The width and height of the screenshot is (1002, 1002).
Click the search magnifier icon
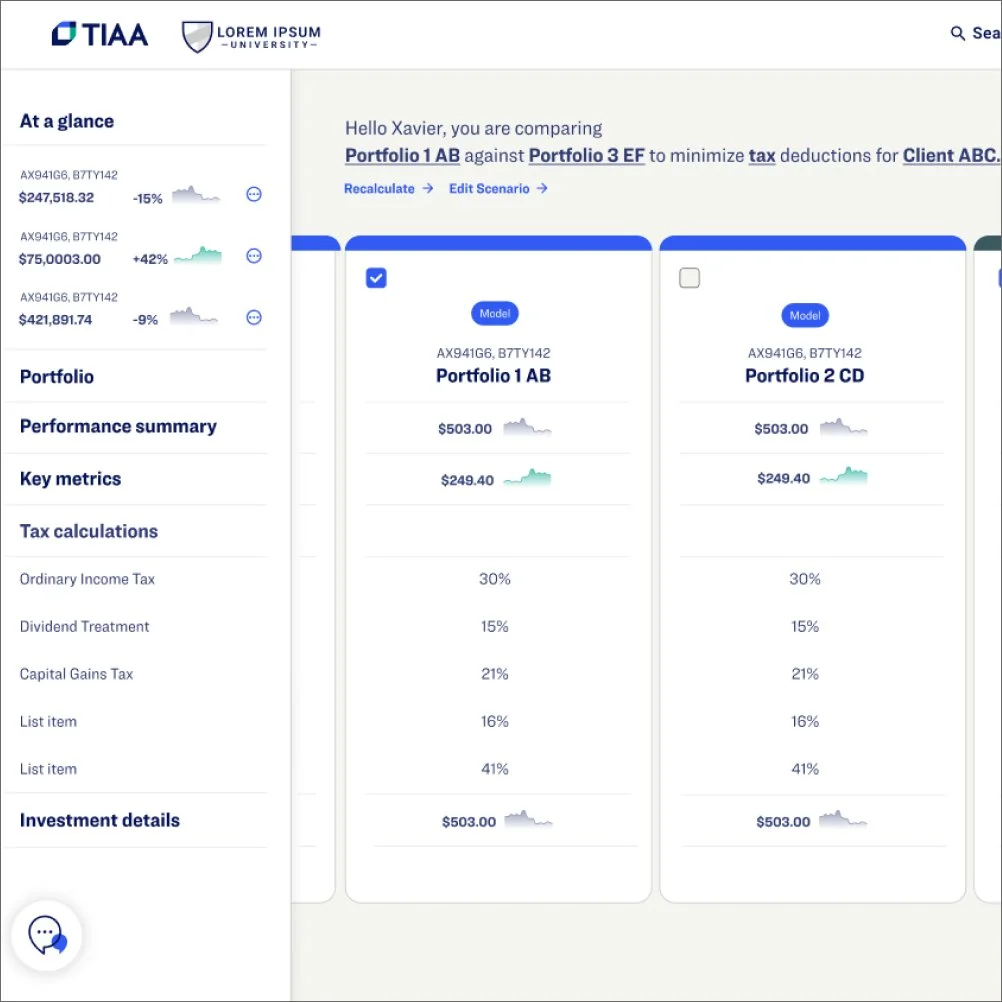[957, 33]
